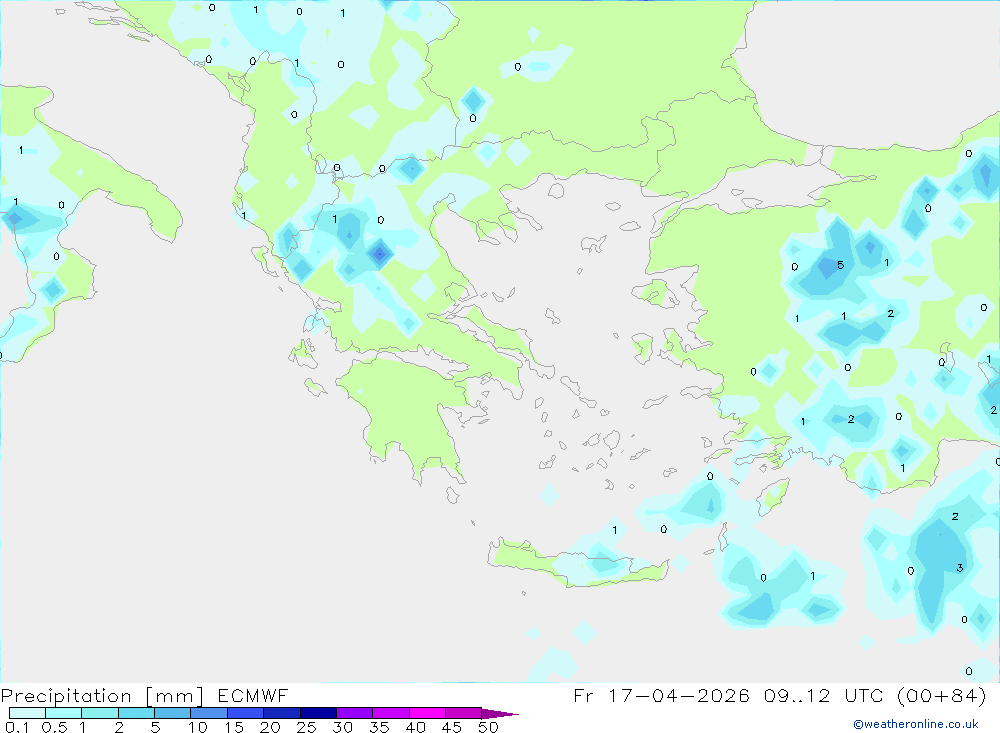
Task: Choose the 10–15 mm blue legend box
Action: (x=209, y=713)
